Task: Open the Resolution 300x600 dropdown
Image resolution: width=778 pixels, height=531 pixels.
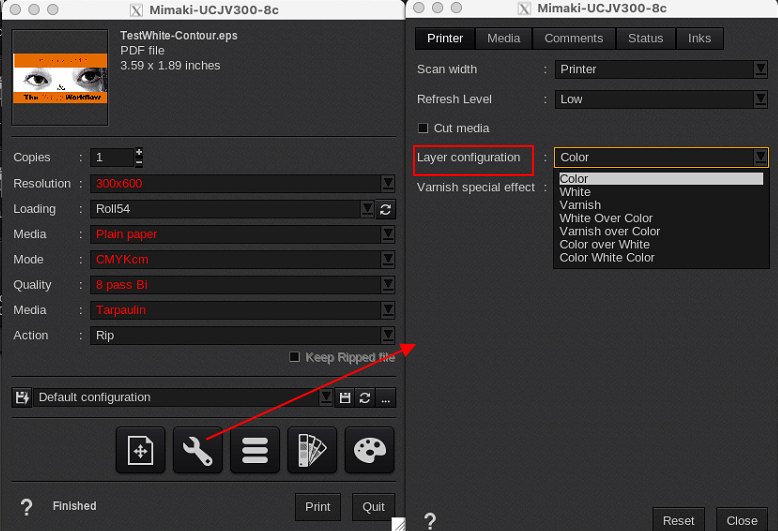Action: (388, 184)
